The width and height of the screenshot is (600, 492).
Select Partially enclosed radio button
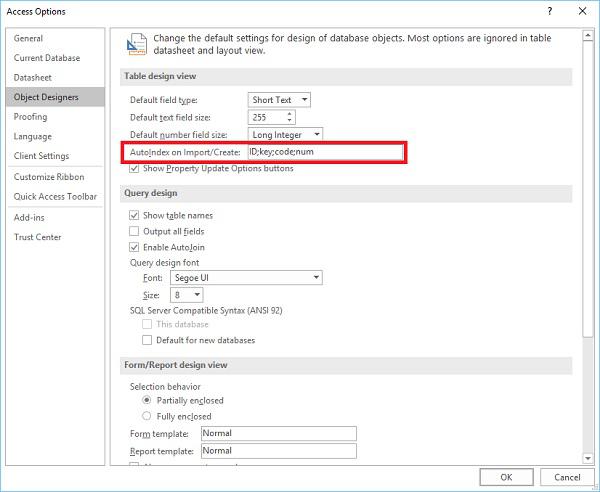(x=148, y=400)
